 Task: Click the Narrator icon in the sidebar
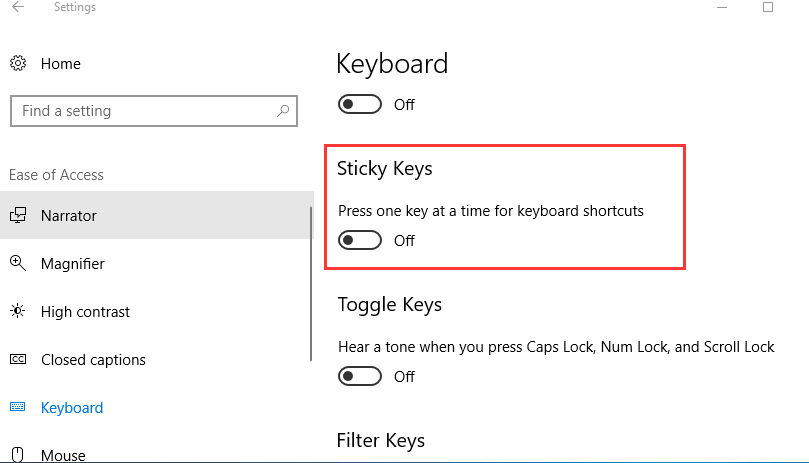(x=18, y=216)
